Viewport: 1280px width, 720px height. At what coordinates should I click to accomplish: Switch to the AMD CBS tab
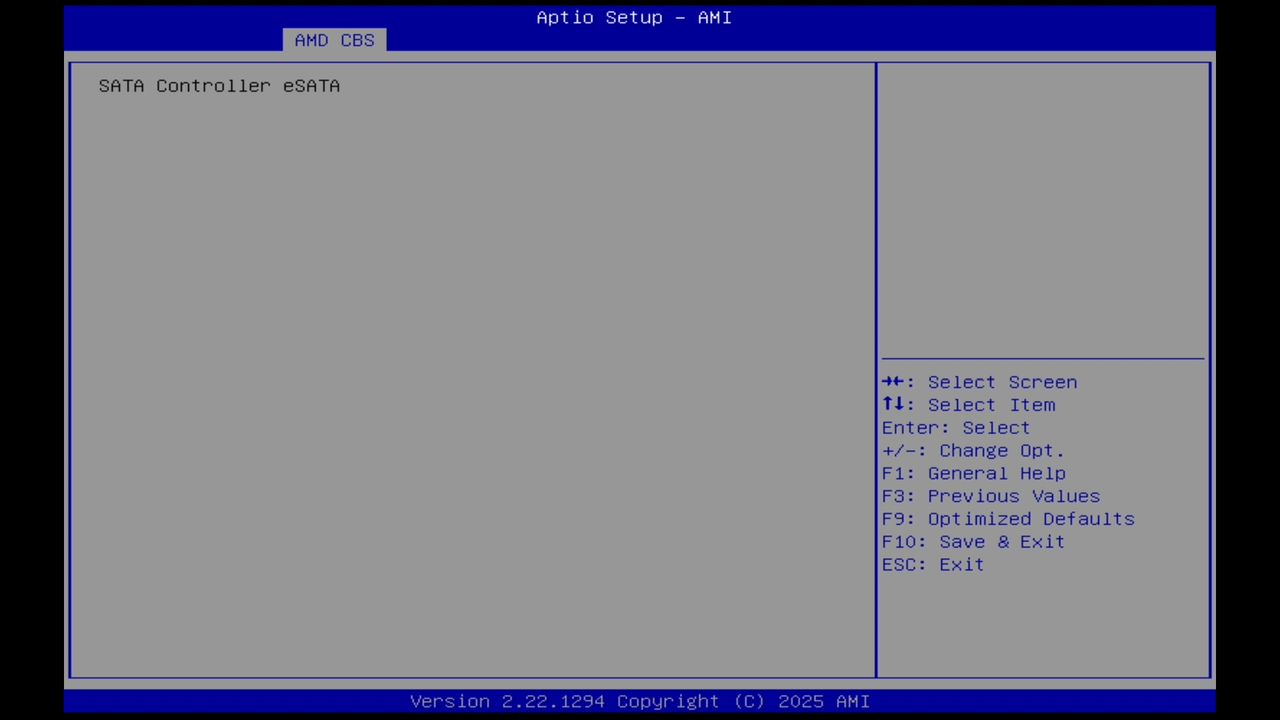(334, 40)
